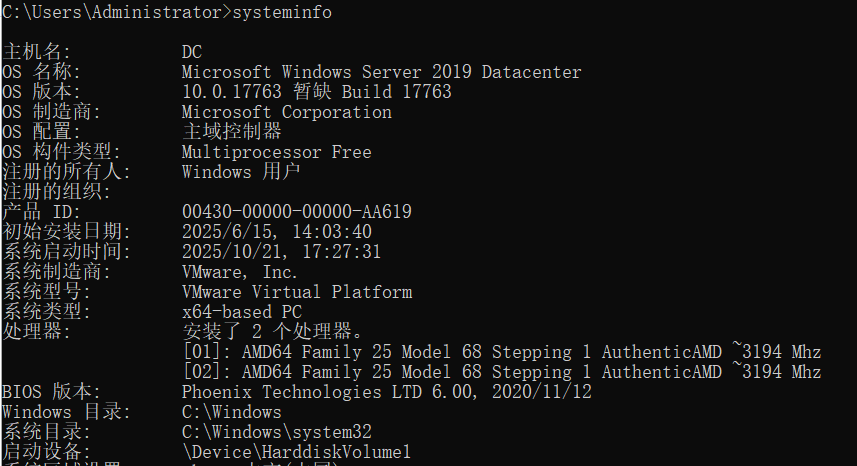Screen dimensions: 857x466
Task: Select install date '2025/6/15, 14:03:40'
Action: (x=277, y=232)
